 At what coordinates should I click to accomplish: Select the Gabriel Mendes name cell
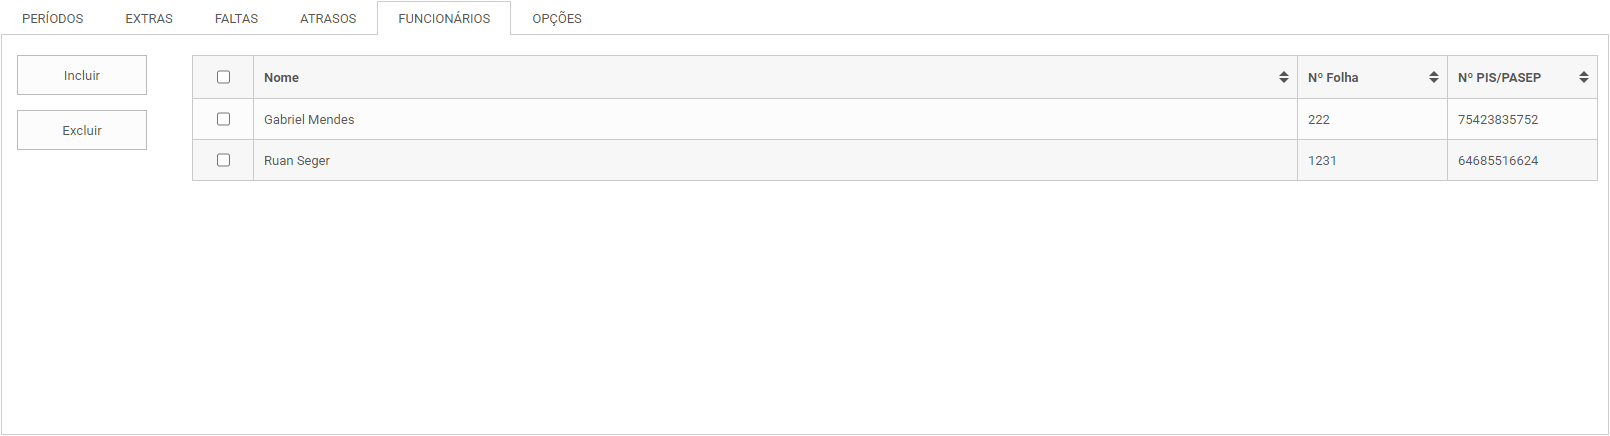click(775, 119)
